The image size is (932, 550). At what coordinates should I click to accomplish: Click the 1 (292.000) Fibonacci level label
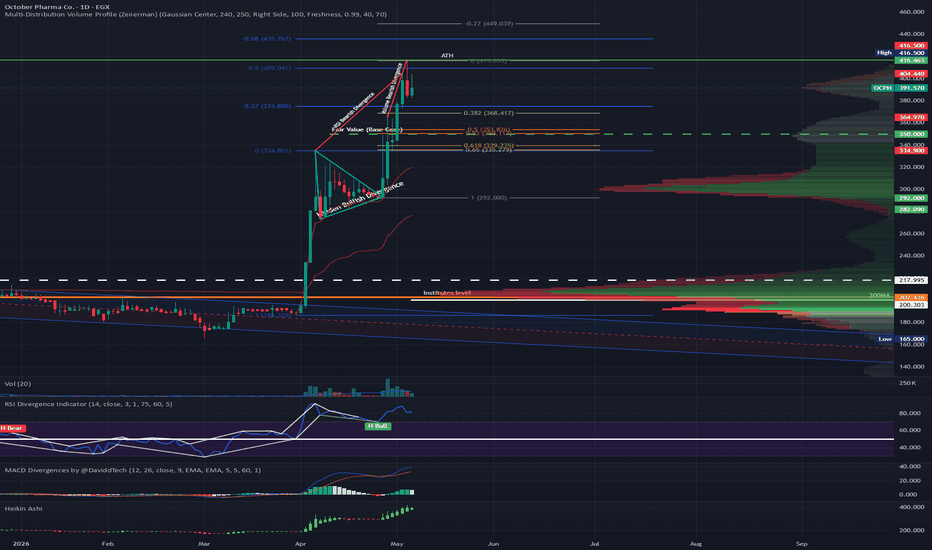coord(489,197)
